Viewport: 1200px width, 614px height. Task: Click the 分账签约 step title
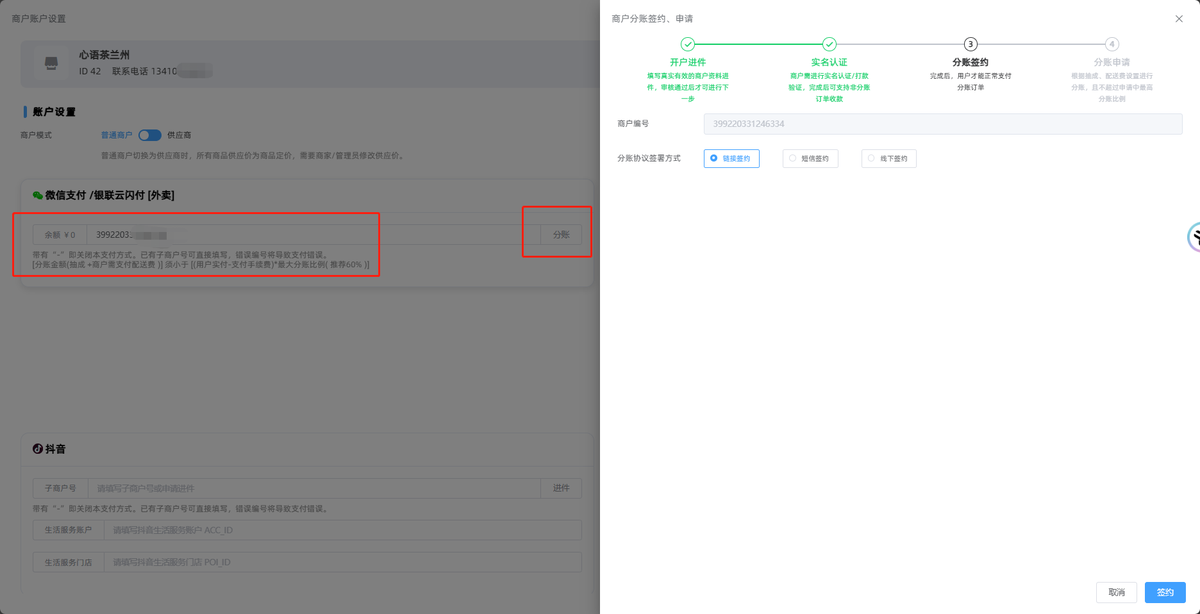(970, 62)
